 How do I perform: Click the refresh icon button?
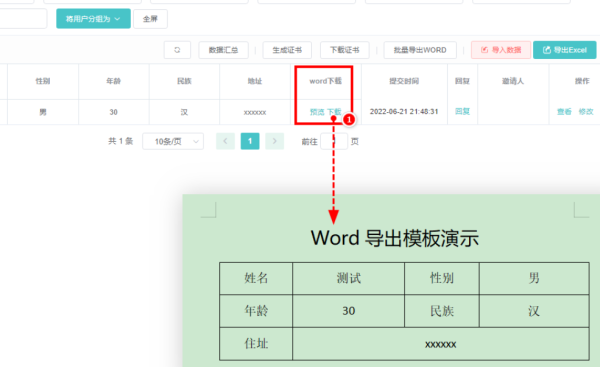tap(177, 50)
